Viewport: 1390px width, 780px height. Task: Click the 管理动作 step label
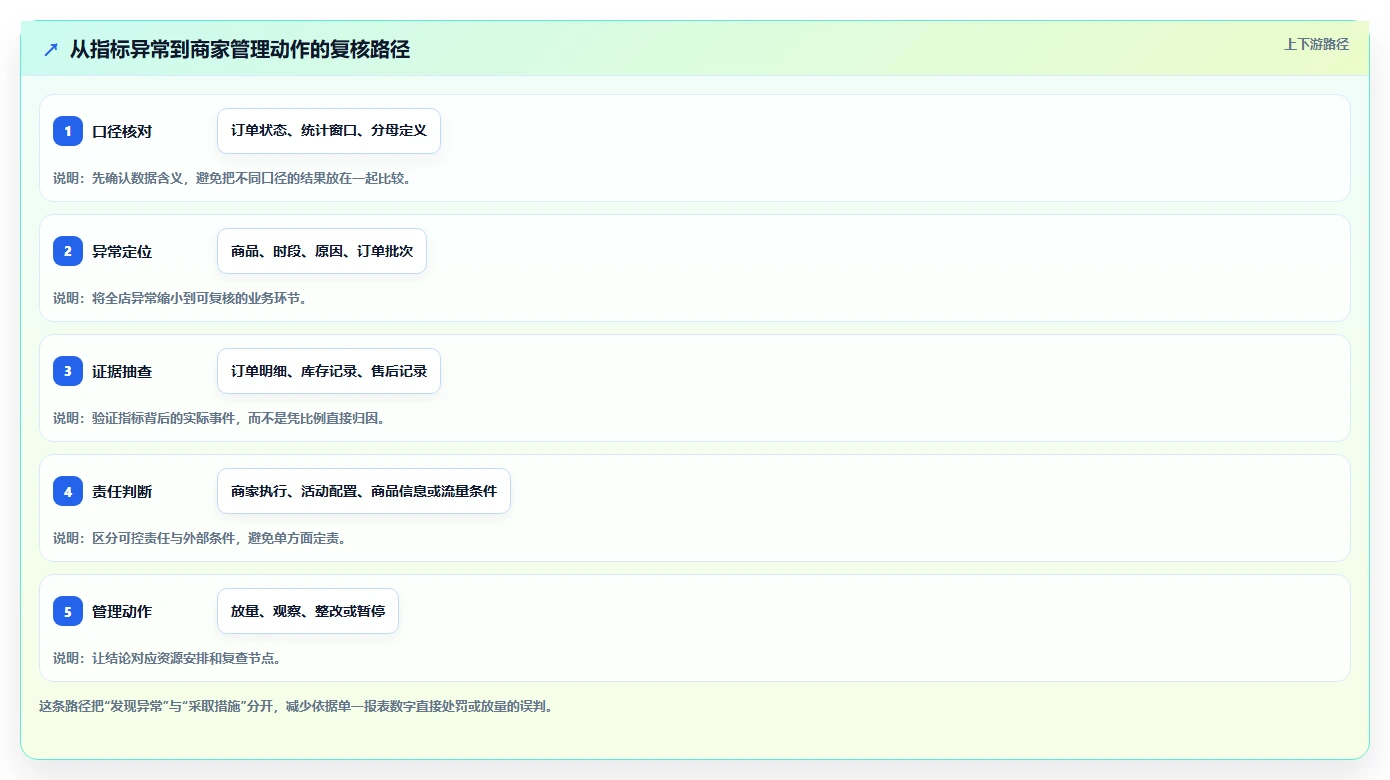(x=122, y=611)
